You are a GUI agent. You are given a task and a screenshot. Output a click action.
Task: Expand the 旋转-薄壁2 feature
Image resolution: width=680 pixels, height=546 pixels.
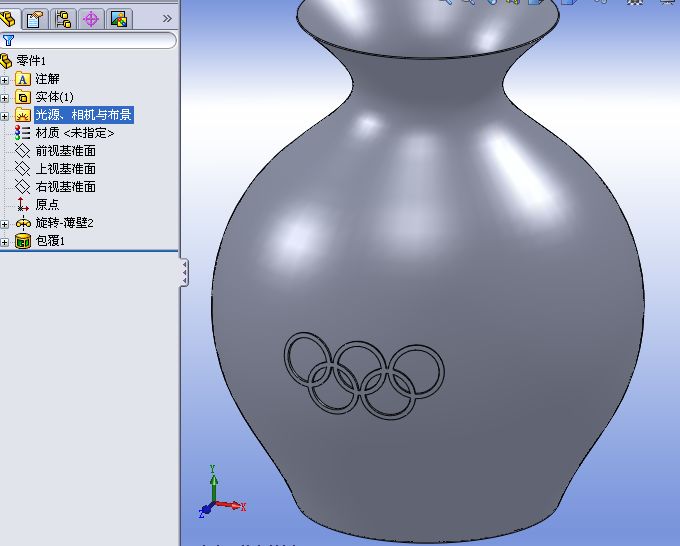click(4, 224)
